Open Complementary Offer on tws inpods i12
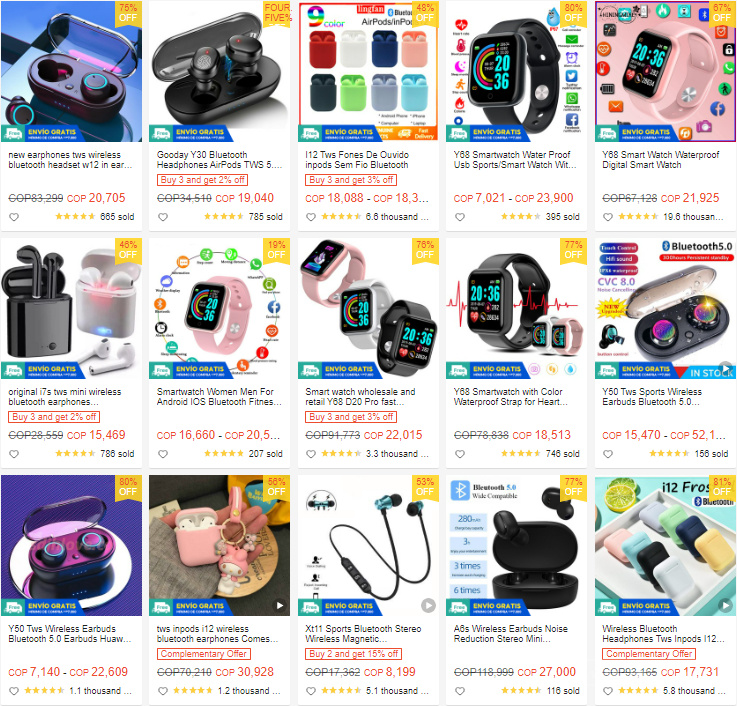The image size is (737, 706). tap(204, 654)
